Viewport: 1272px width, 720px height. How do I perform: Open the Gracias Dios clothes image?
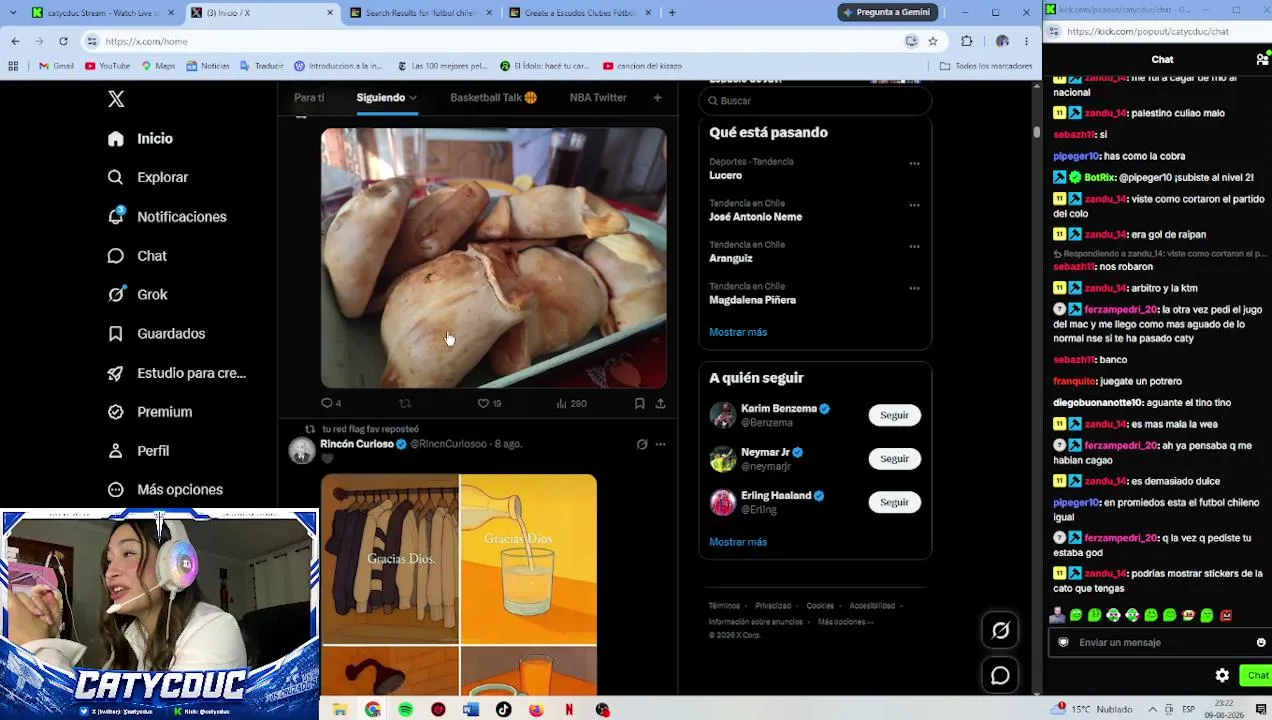point(390,559)
